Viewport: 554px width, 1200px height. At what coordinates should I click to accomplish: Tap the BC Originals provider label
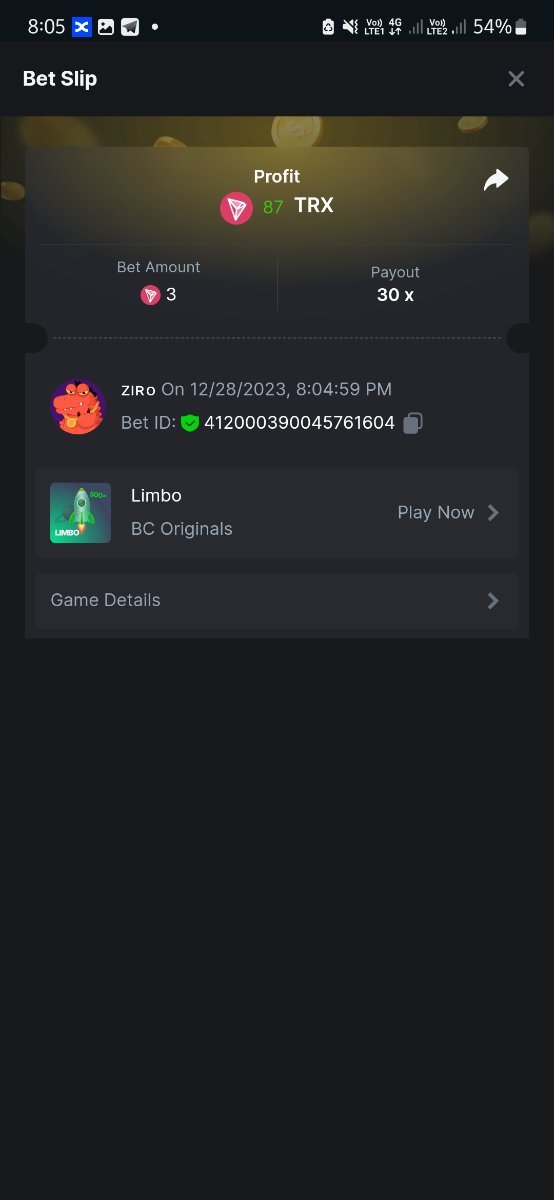click(182, 529)
